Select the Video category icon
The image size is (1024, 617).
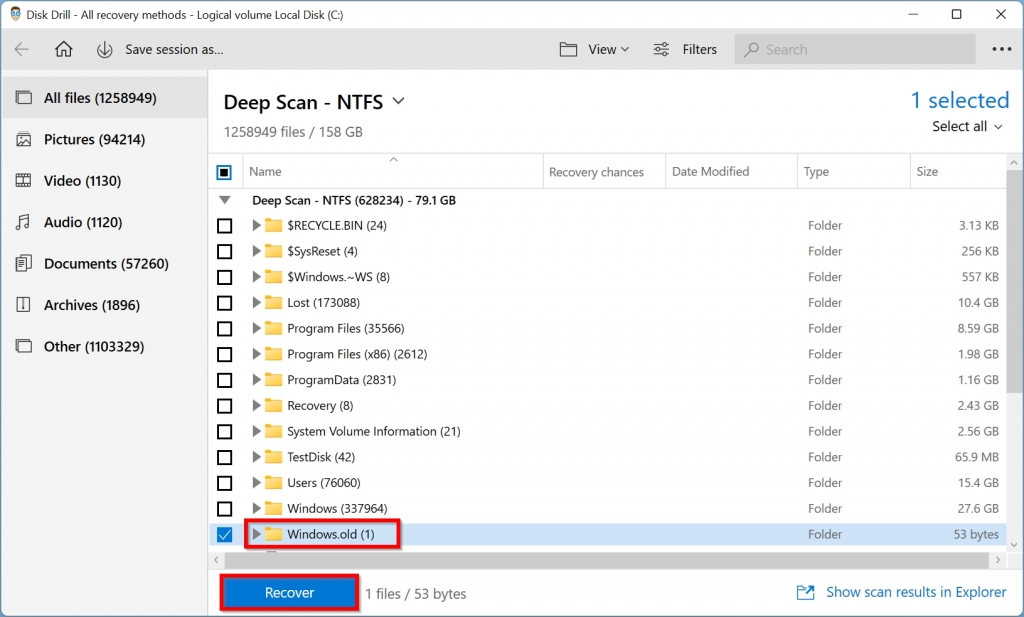click(x=22, y=180)
